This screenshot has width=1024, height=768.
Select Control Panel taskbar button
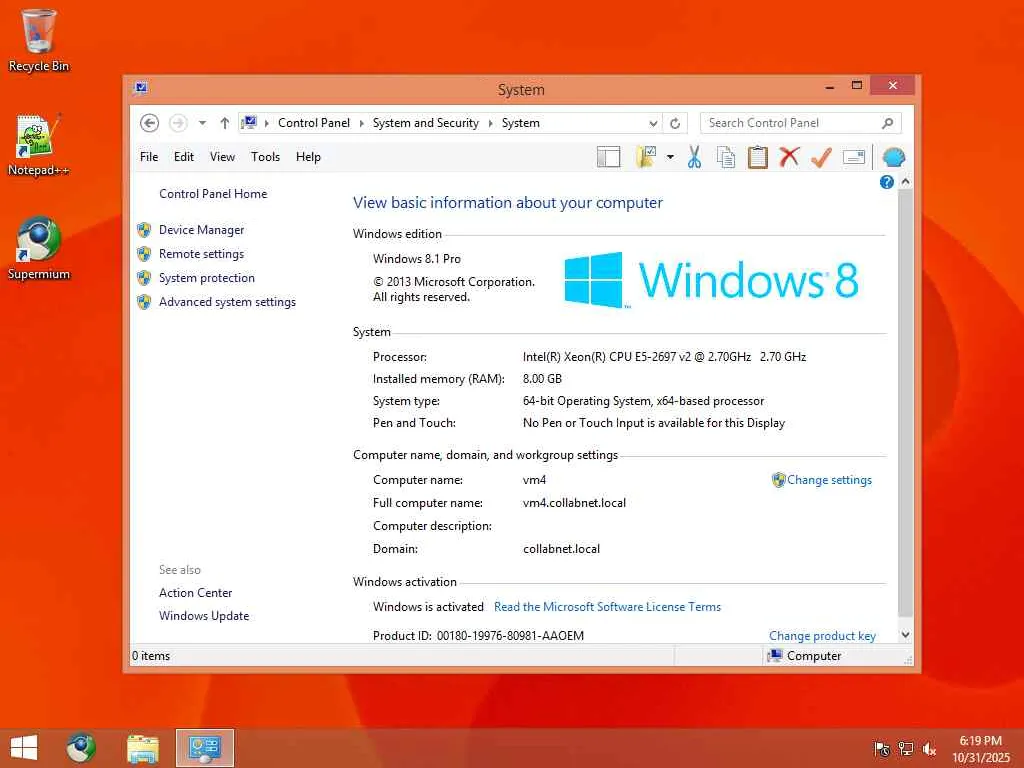click(204, 748)
